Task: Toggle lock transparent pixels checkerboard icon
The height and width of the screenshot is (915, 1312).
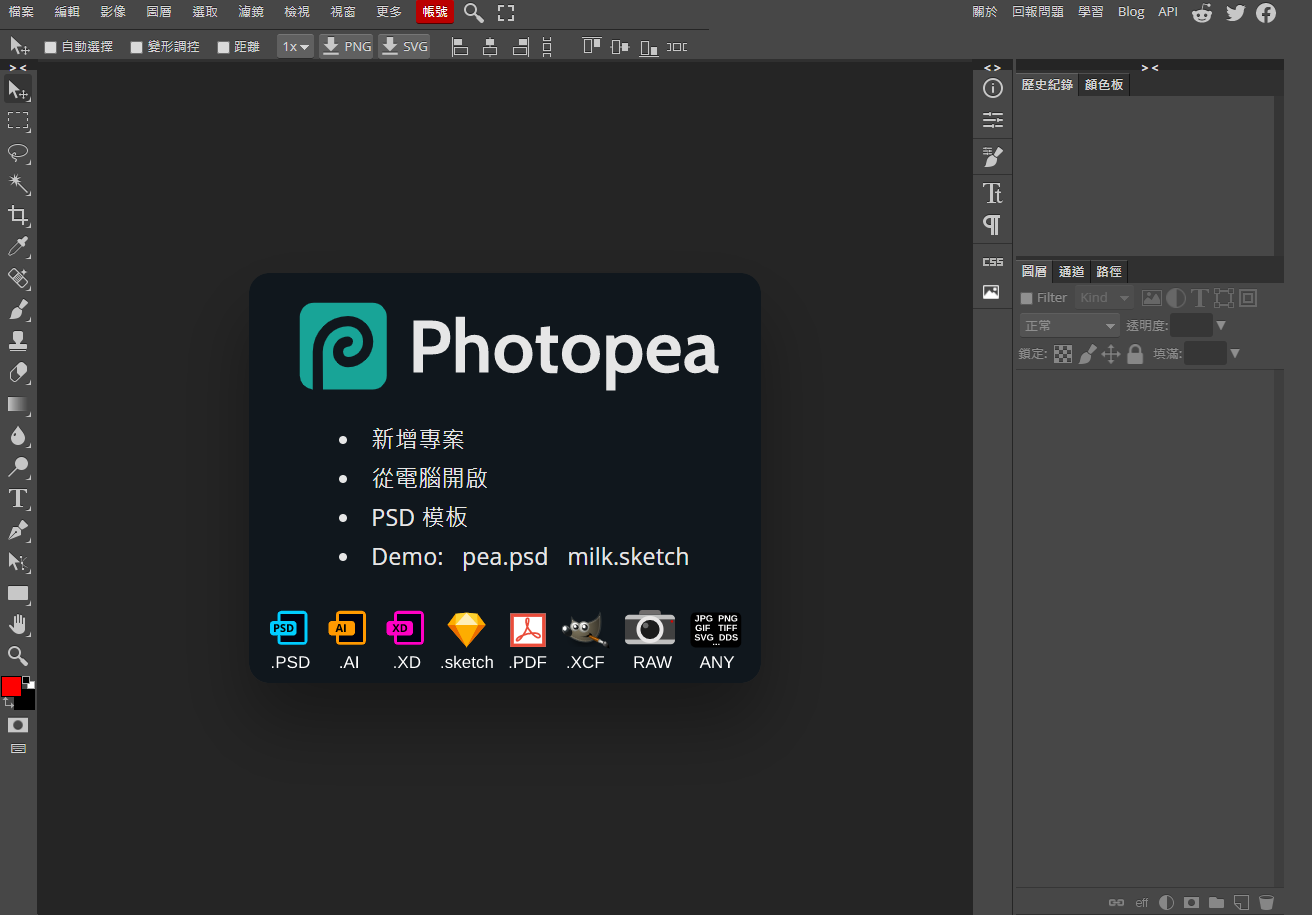Action: click(1063, 354)
